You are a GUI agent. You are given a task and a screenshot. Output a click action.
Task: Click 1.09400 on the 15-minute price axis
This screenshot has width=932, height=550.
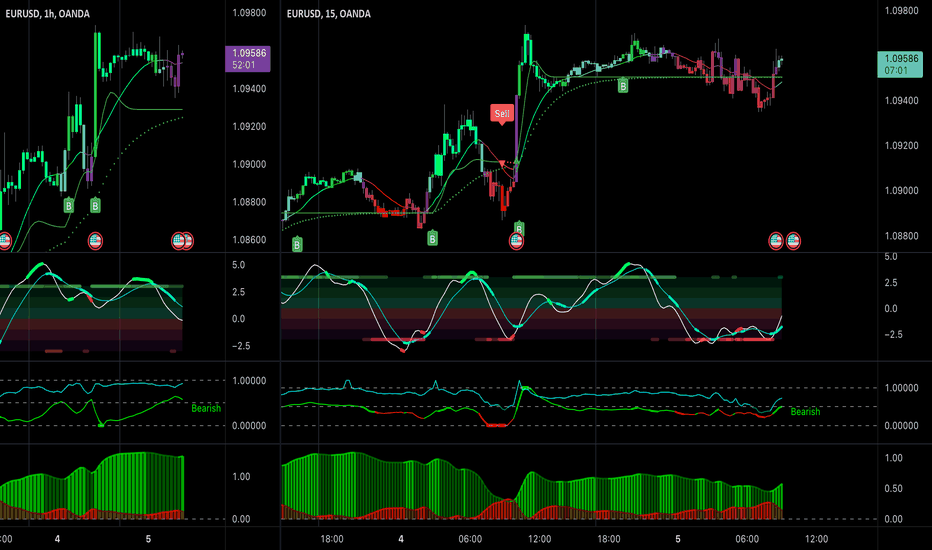[x=902, y=100]
